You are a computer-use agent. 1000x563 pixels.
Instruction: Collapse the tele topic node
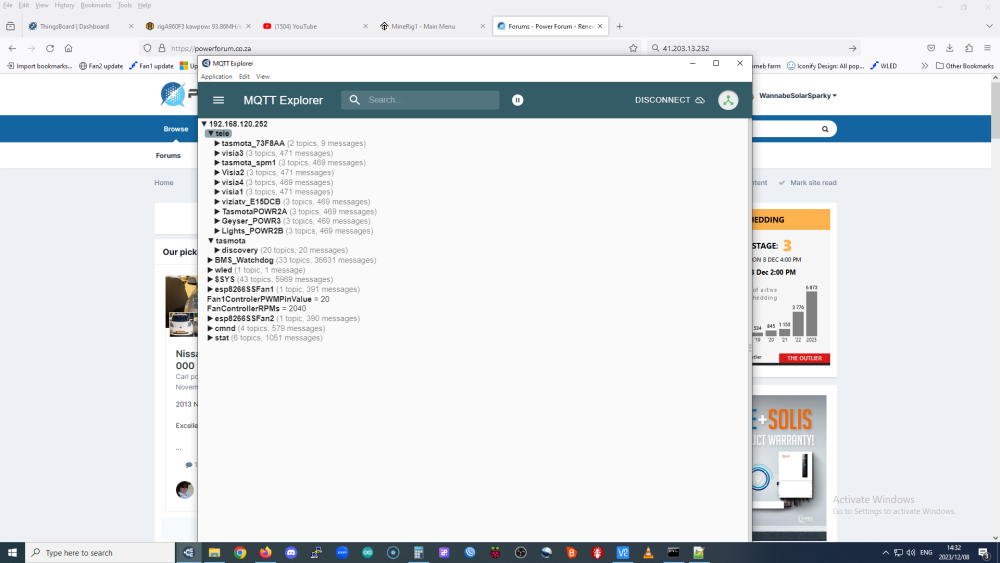pos(210,133)
